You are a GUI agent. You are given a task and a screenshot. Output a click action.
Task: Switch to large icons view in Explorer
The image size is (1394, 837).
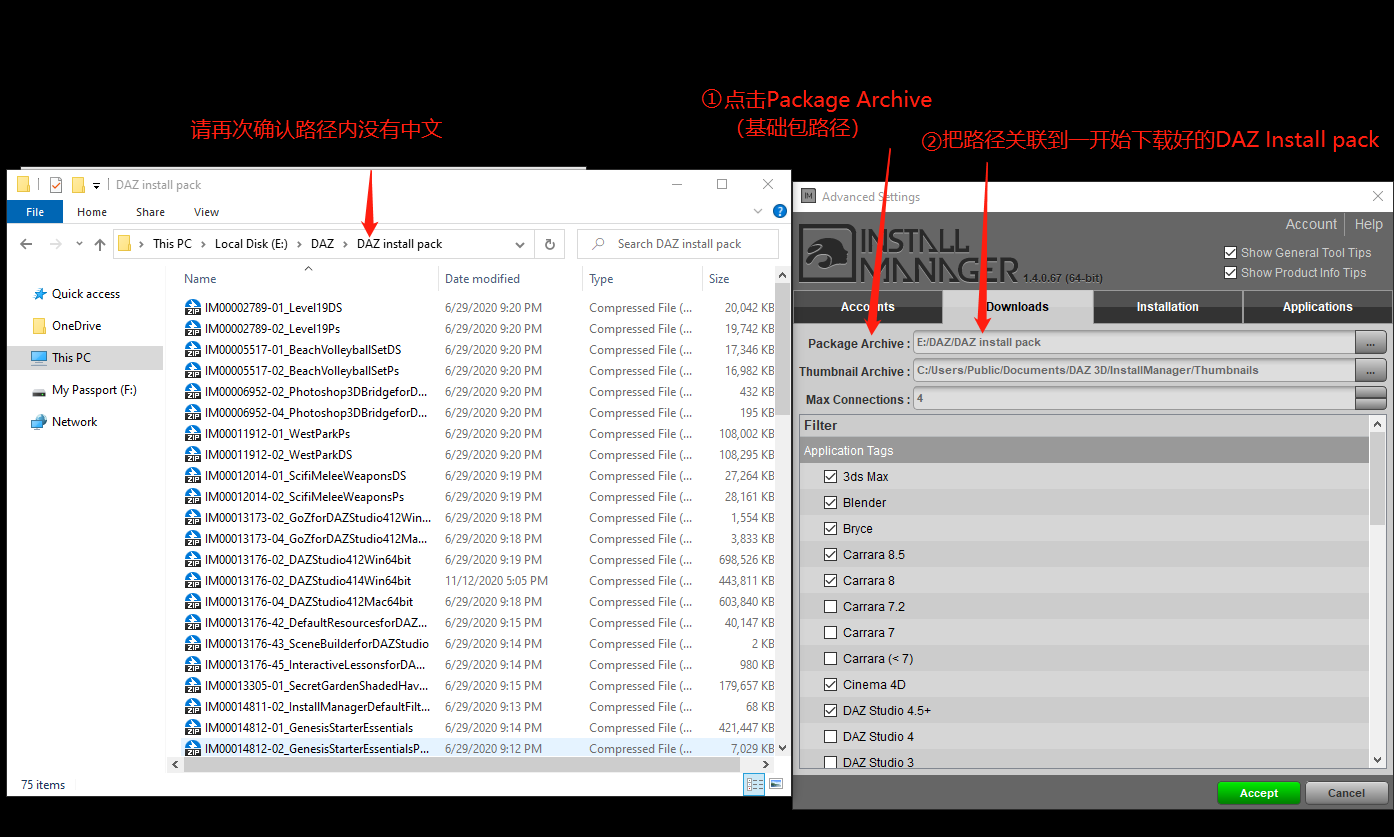[774, 785]
